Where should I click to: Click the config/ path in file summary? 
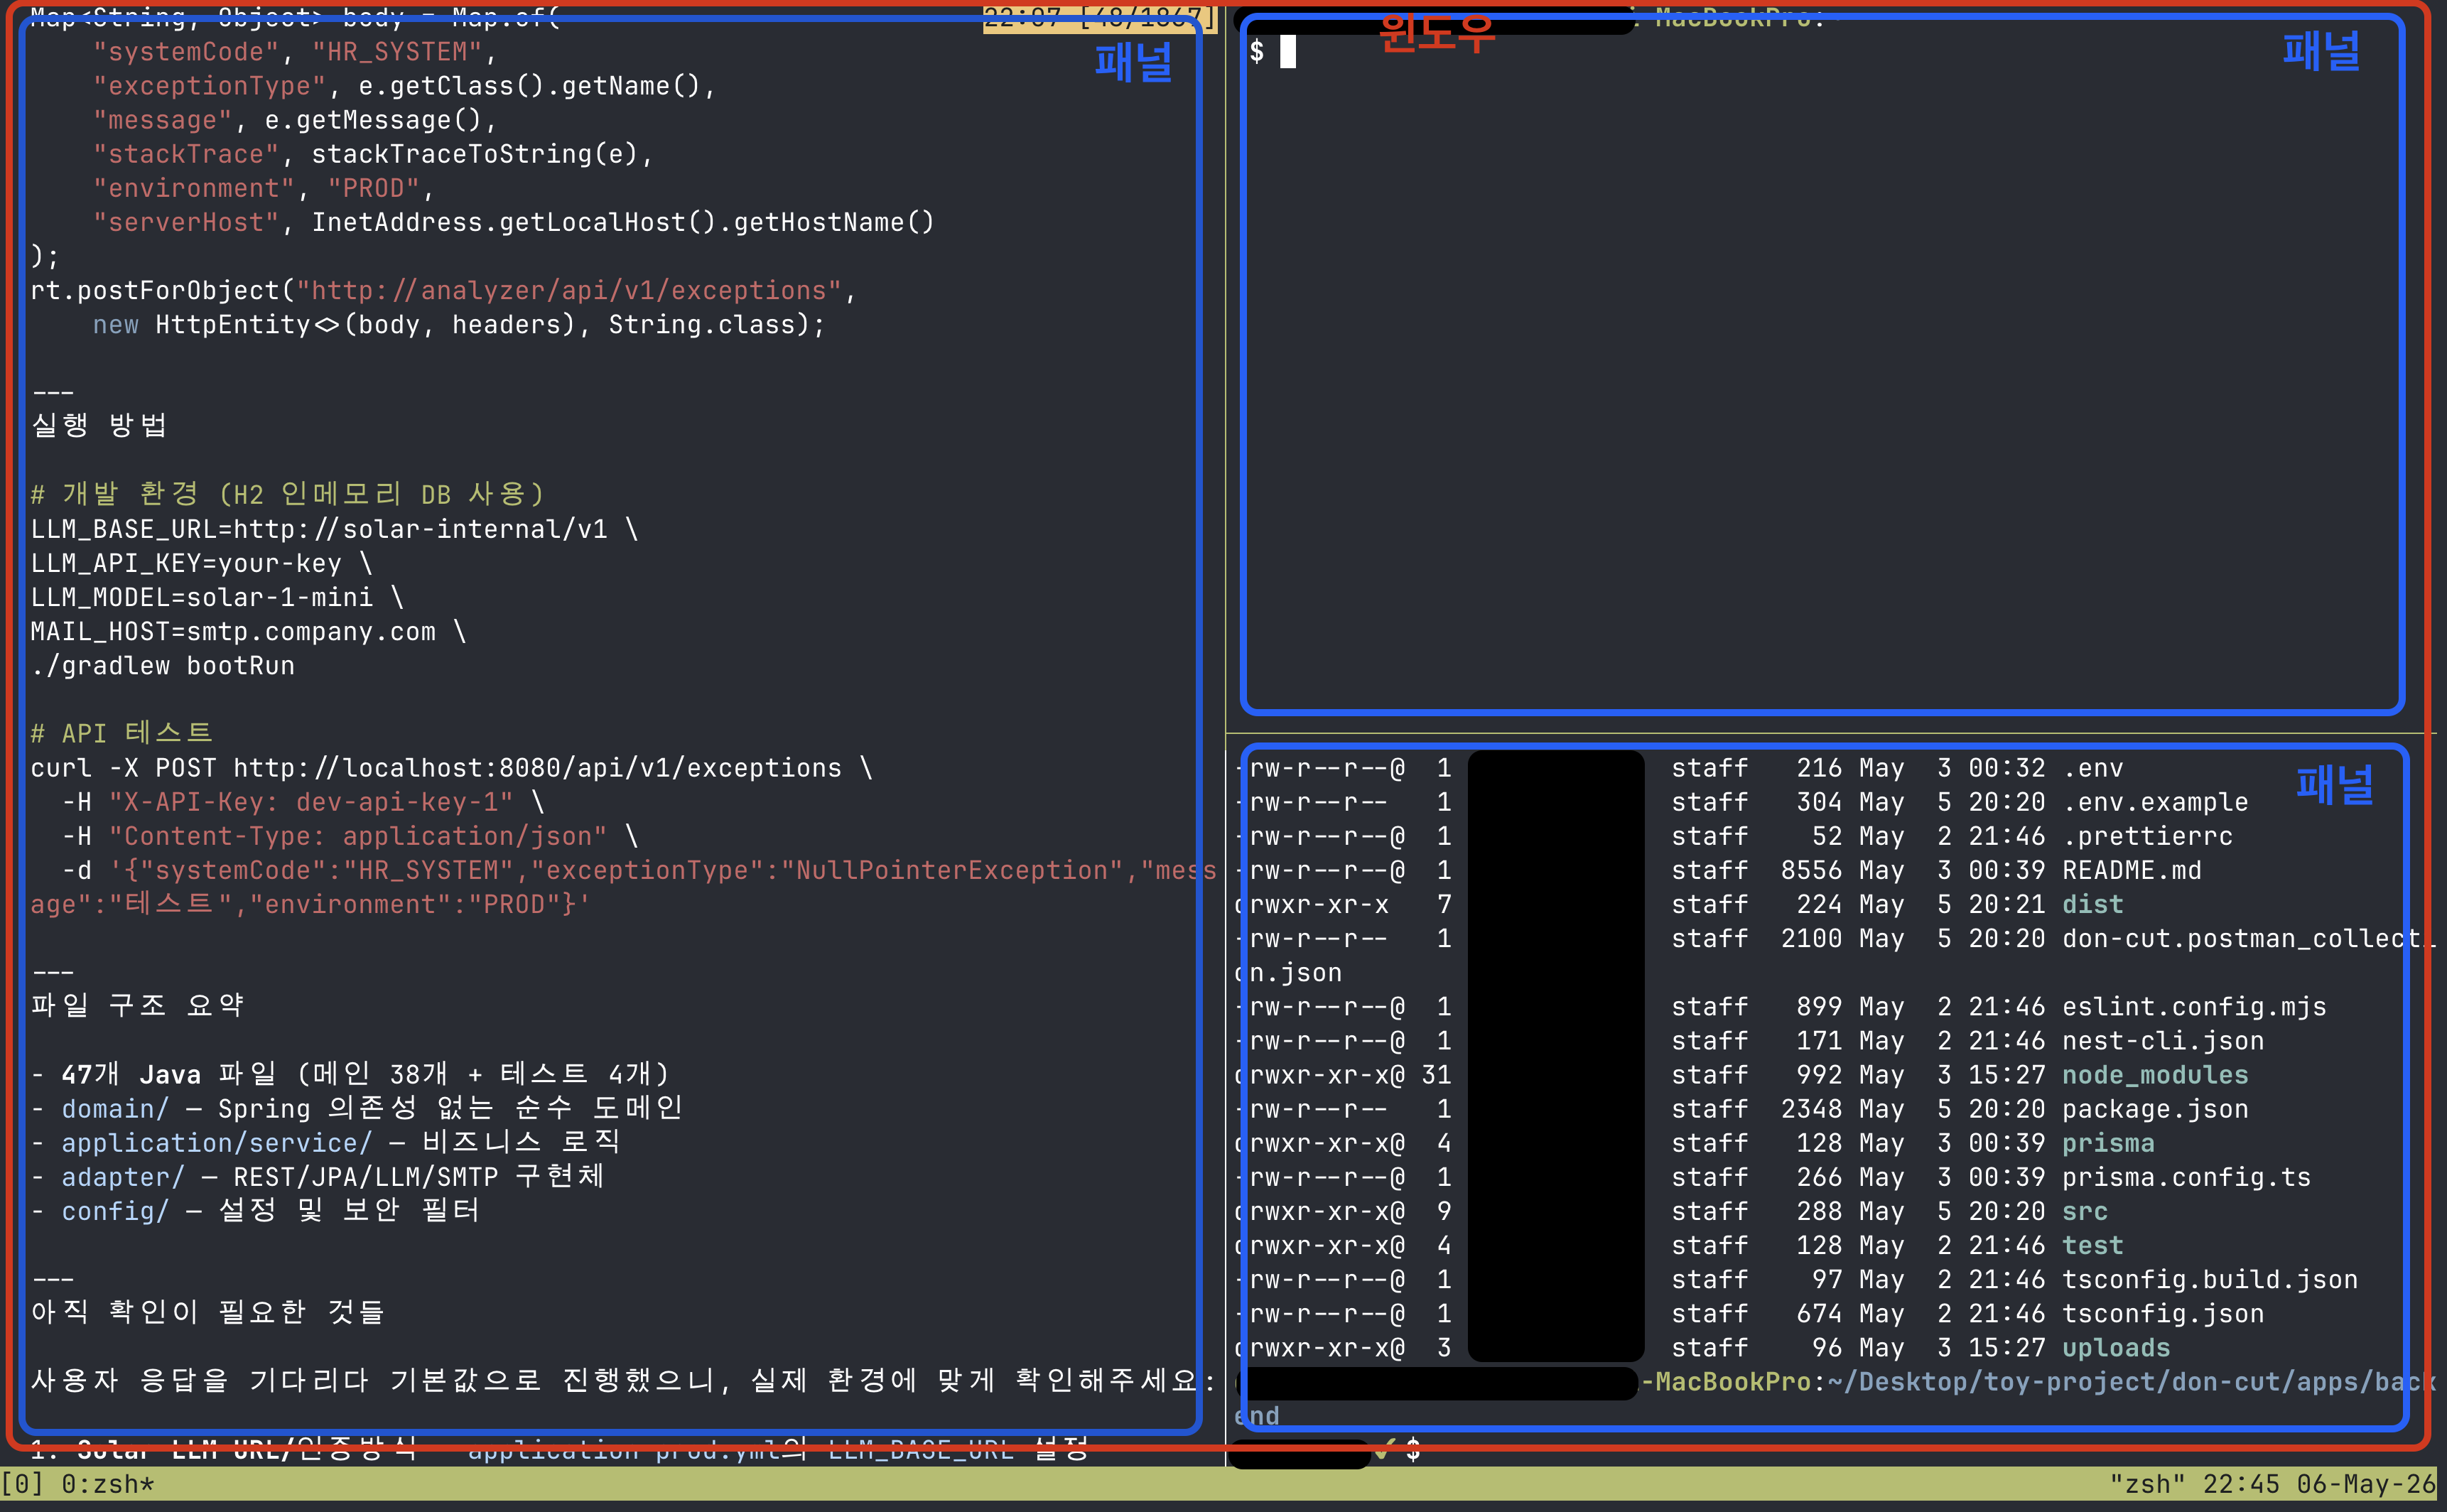[x=116, y=1211]
